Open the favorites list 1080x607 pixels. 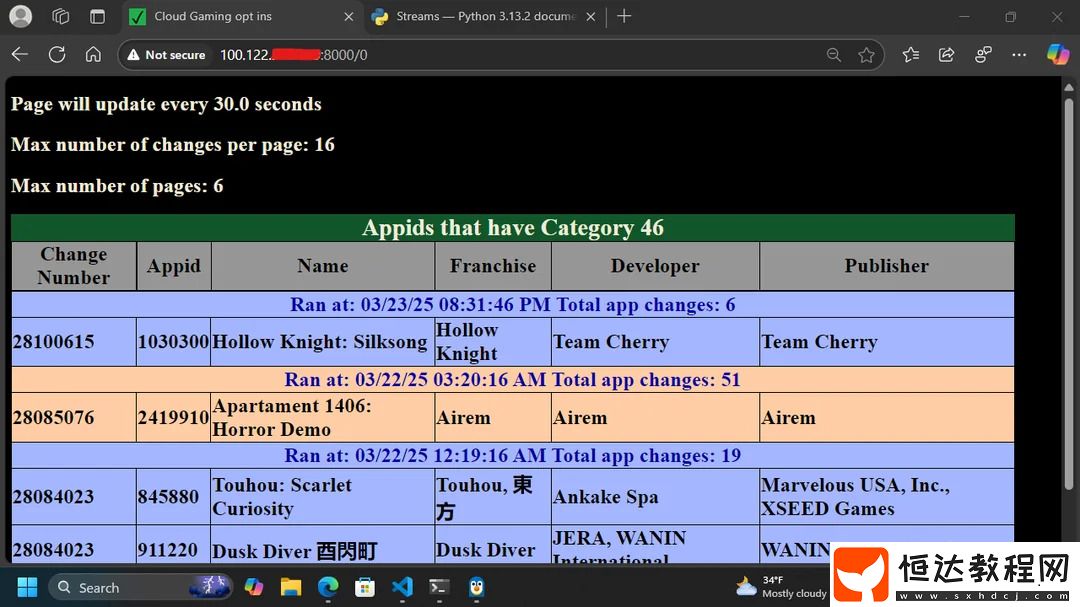pos(911,54)
